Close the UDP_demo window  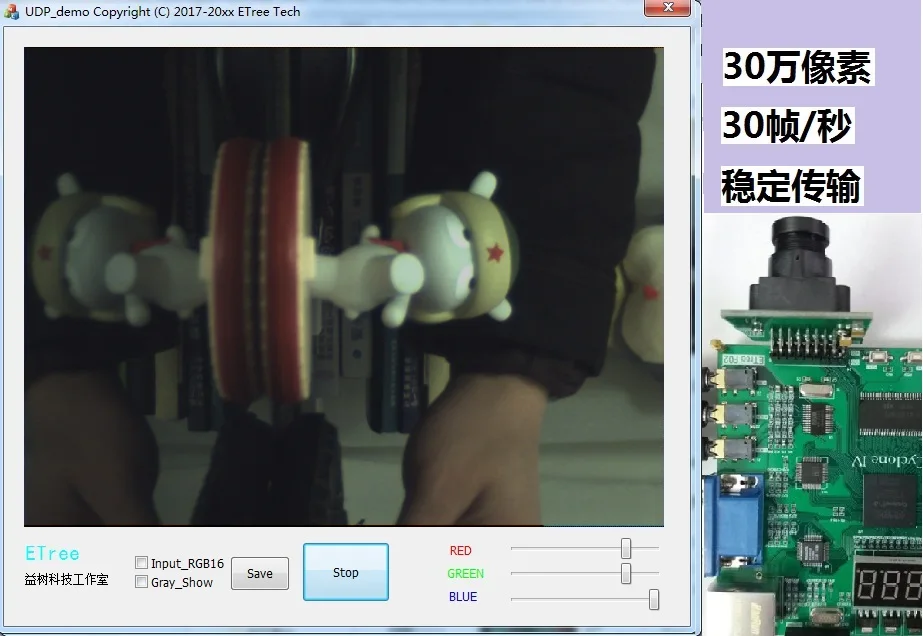668,8
